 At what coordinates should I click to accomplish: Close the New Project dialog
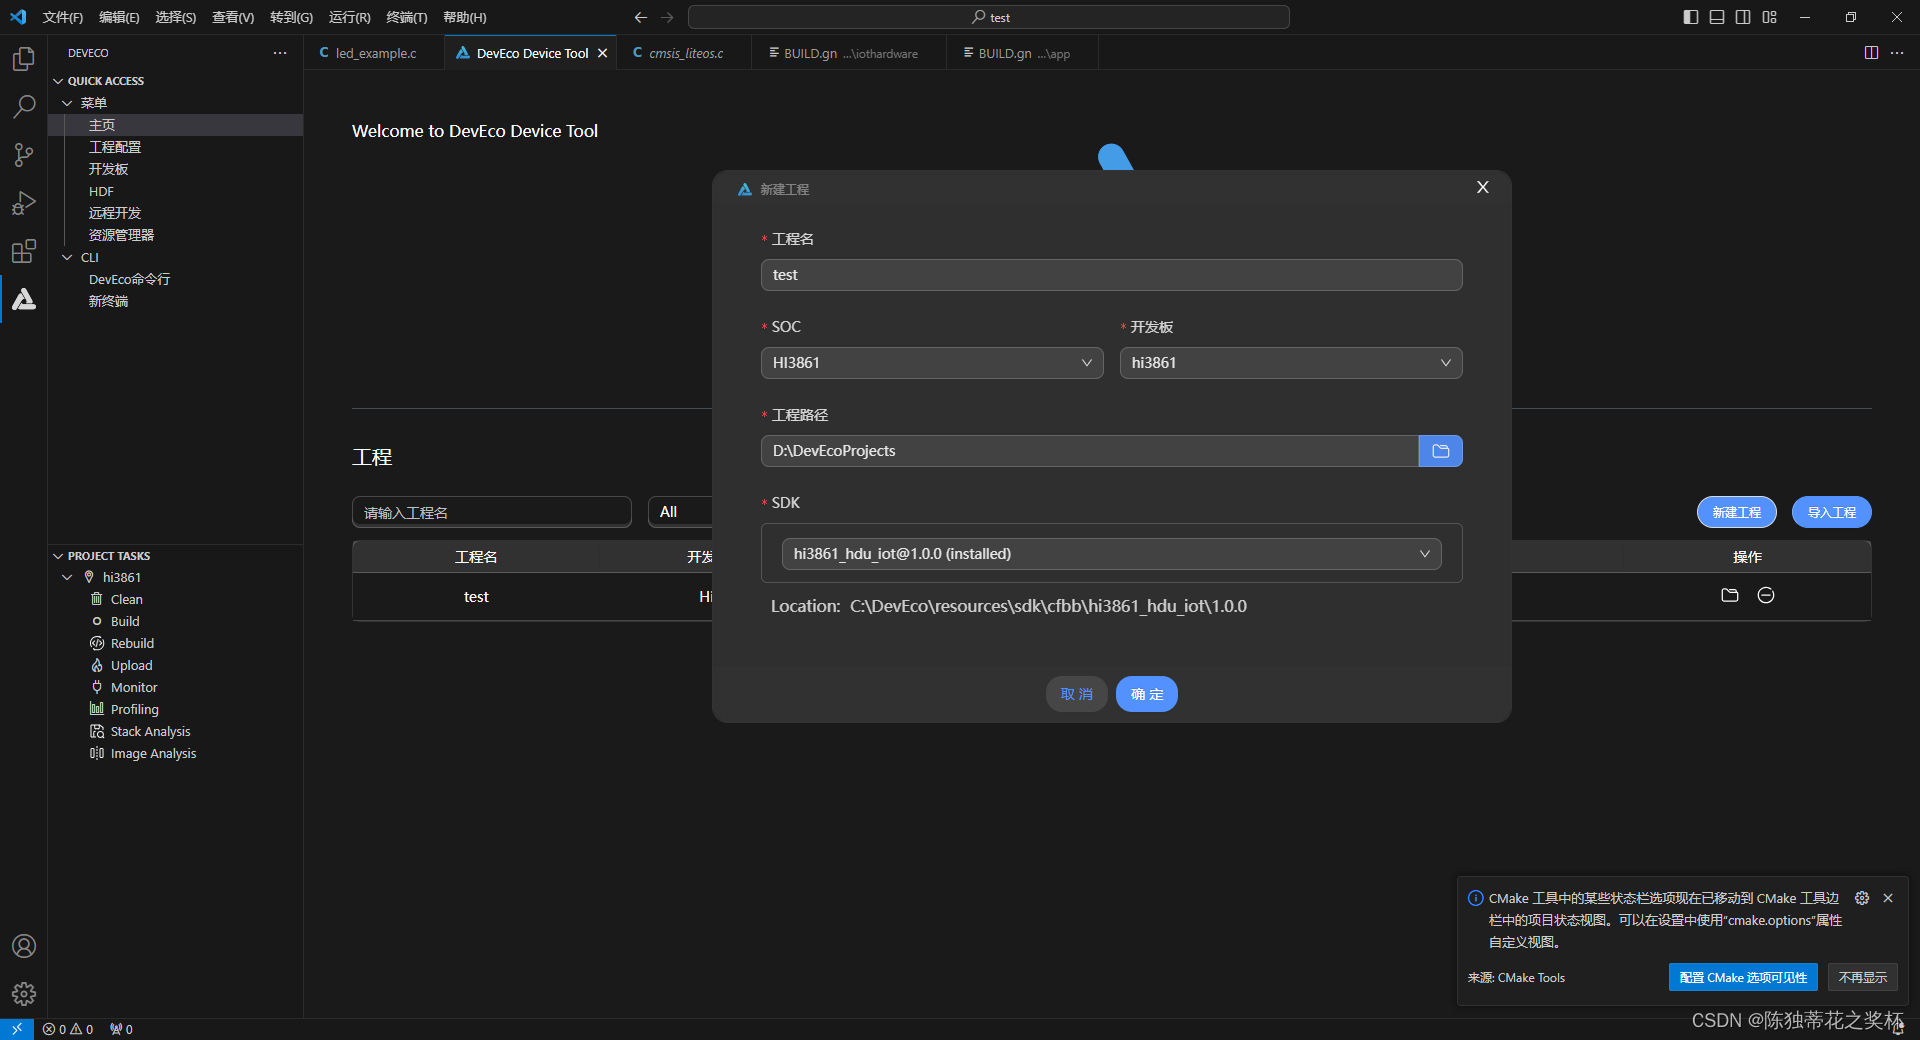(x=1483, y=188)
